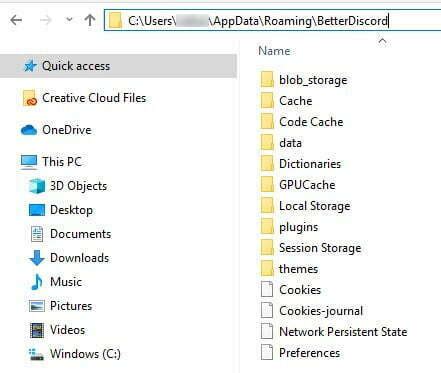Image resolution: width=441 pixels, height=373 pixels.
Task: Select the data folder
Action: [290, 143]
